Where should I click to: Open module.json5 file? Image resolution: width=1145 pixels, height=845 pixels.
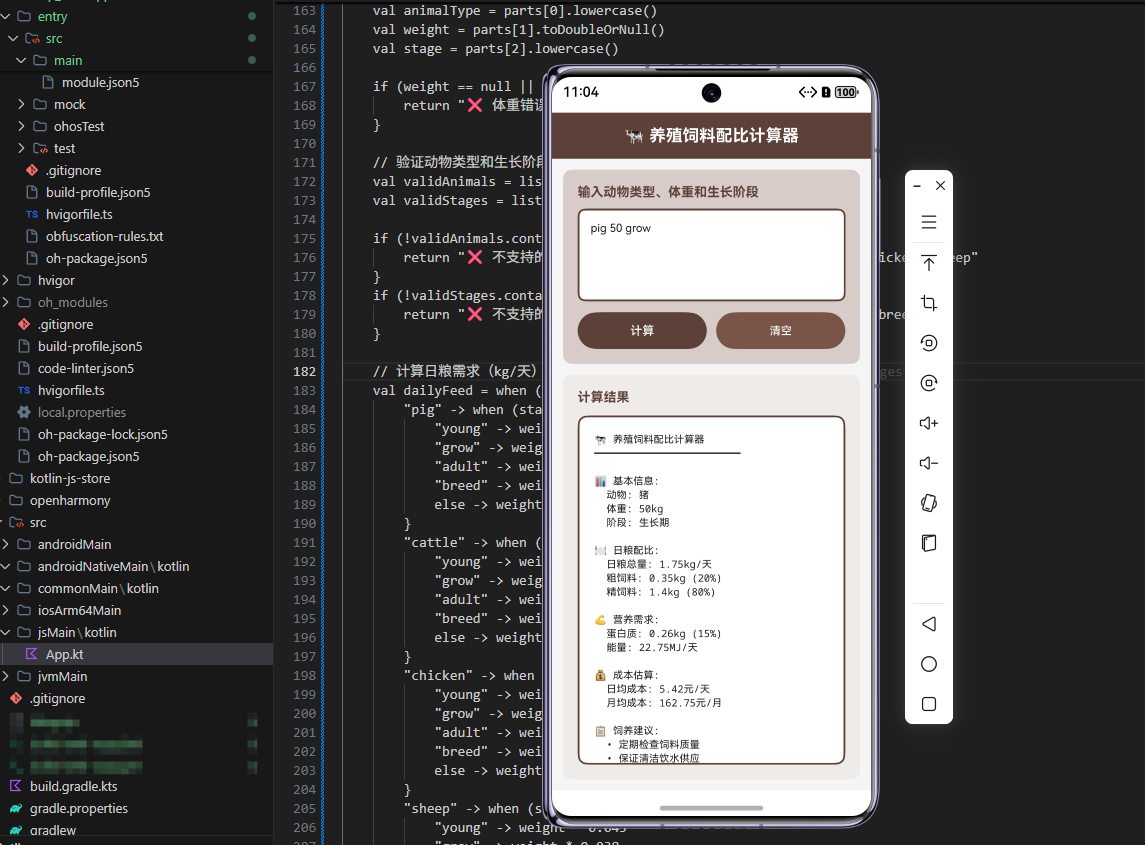click(100, 83)
